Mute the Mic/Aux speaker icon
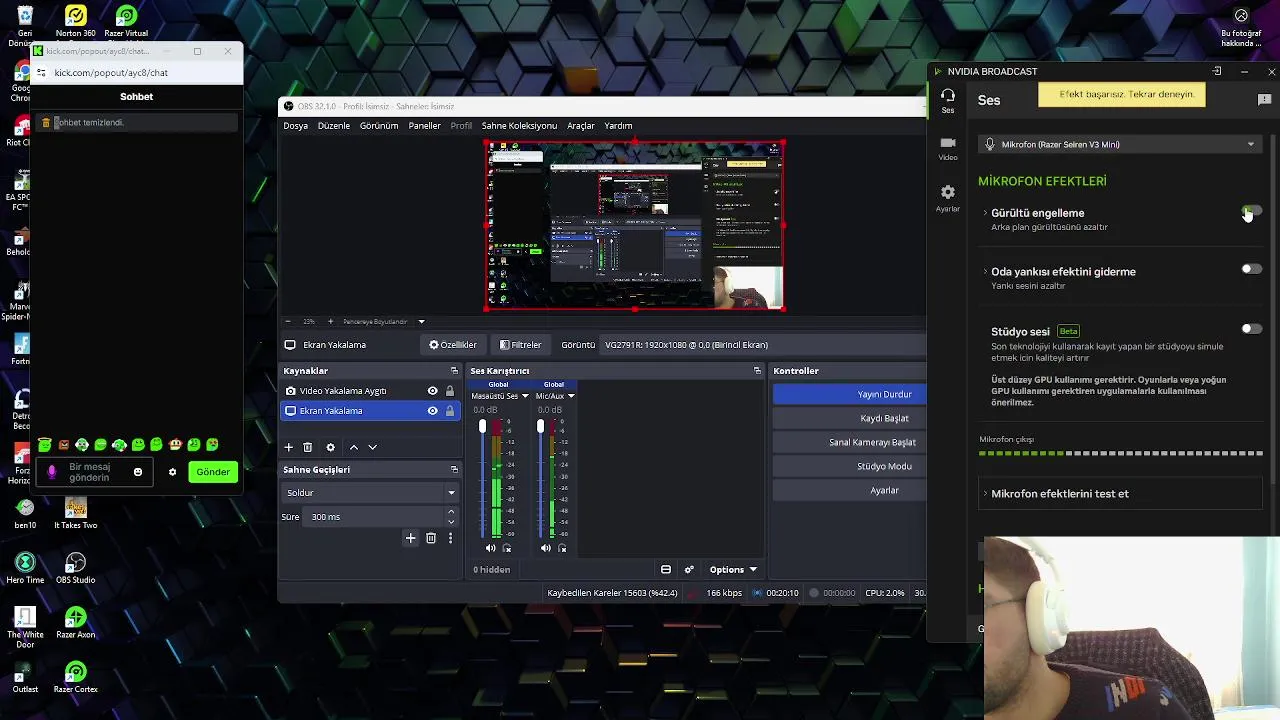1280x720 pixels. coord(545,548)
